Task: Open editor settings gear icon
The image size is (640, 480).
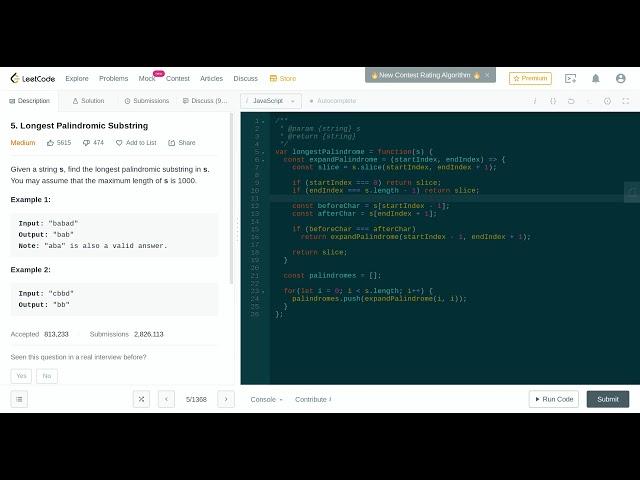Action: click(607, 101)
